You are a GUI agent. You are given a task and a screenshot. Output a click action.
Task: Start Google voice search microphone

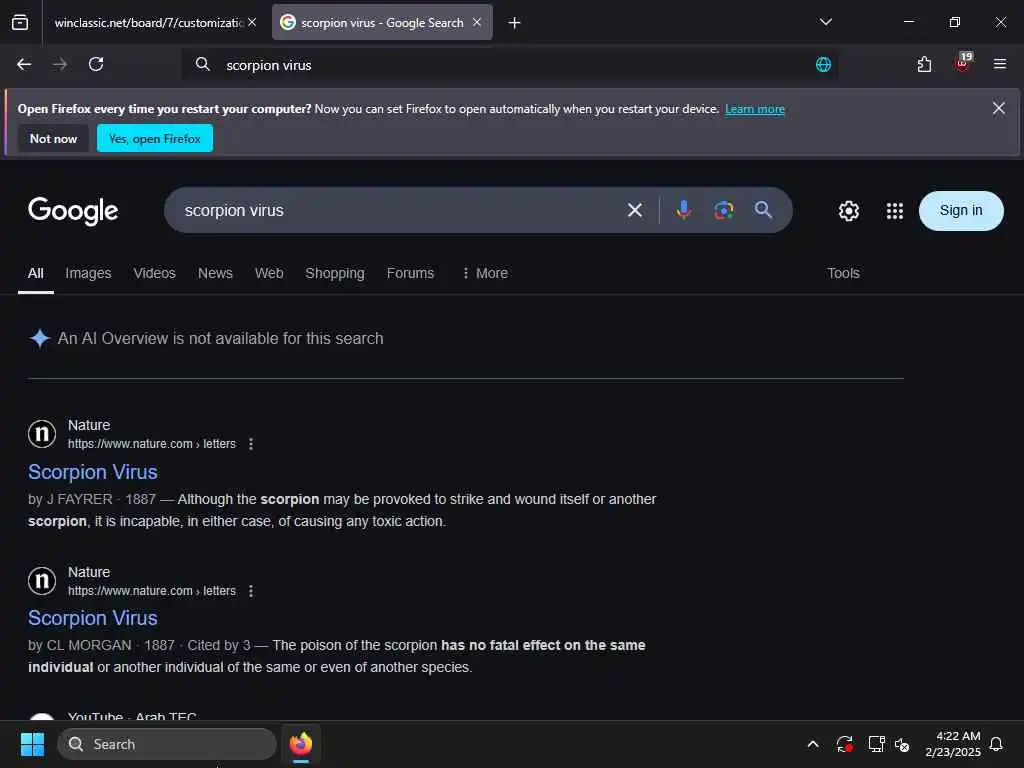(x=684, y=210)
